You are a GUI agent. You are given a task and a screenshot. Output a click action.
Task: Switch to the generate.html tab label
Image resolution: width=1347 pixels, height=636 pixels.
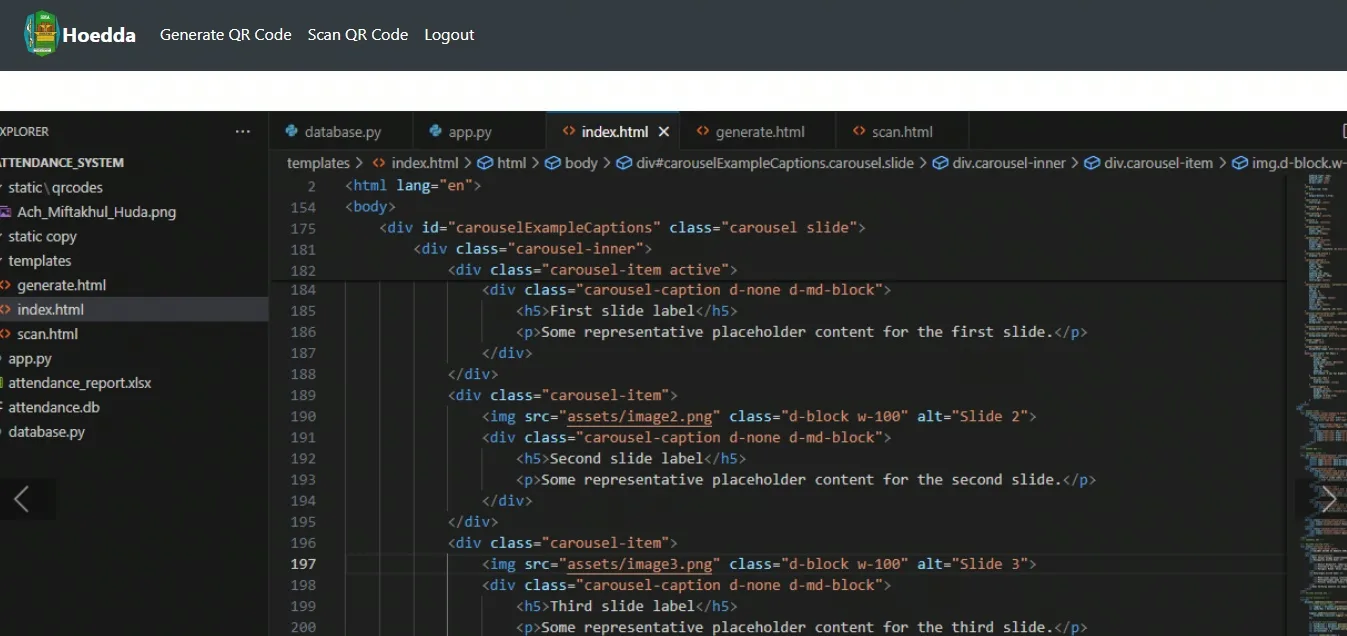(x=760, y=131)
